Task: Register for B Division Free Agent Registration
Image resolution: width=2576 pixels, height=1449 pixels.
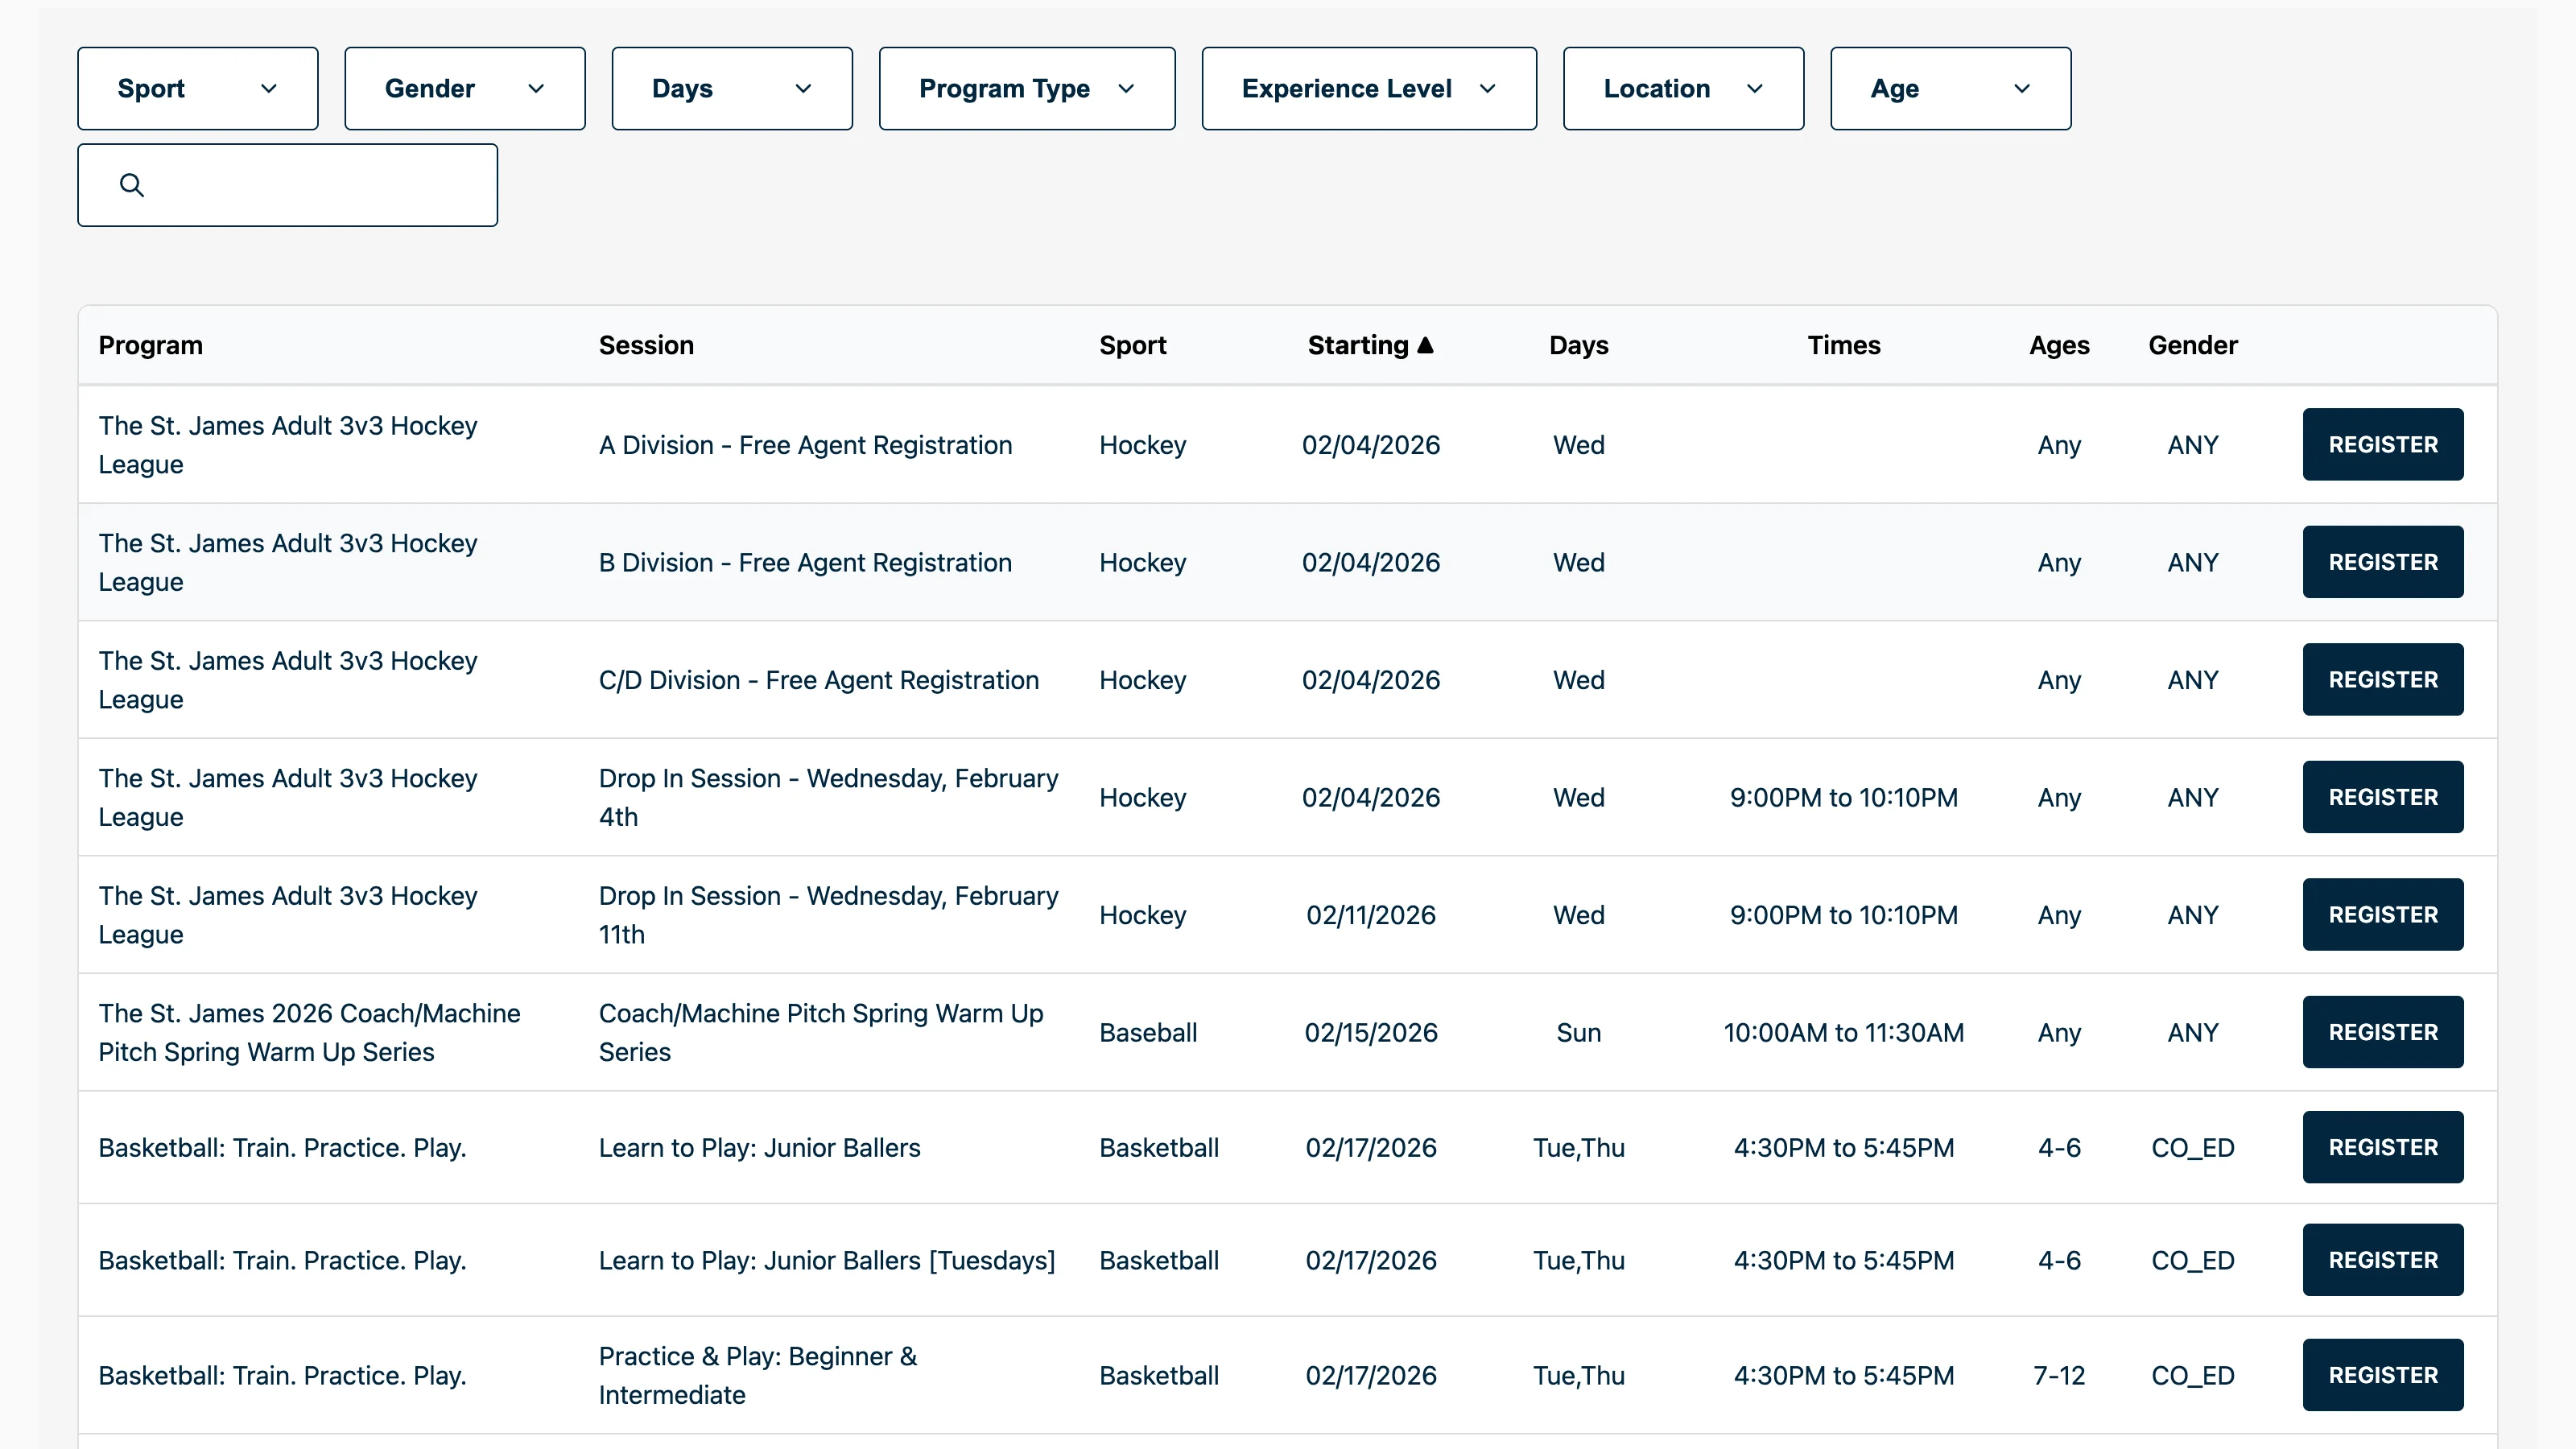Action: pos(2382,561)
